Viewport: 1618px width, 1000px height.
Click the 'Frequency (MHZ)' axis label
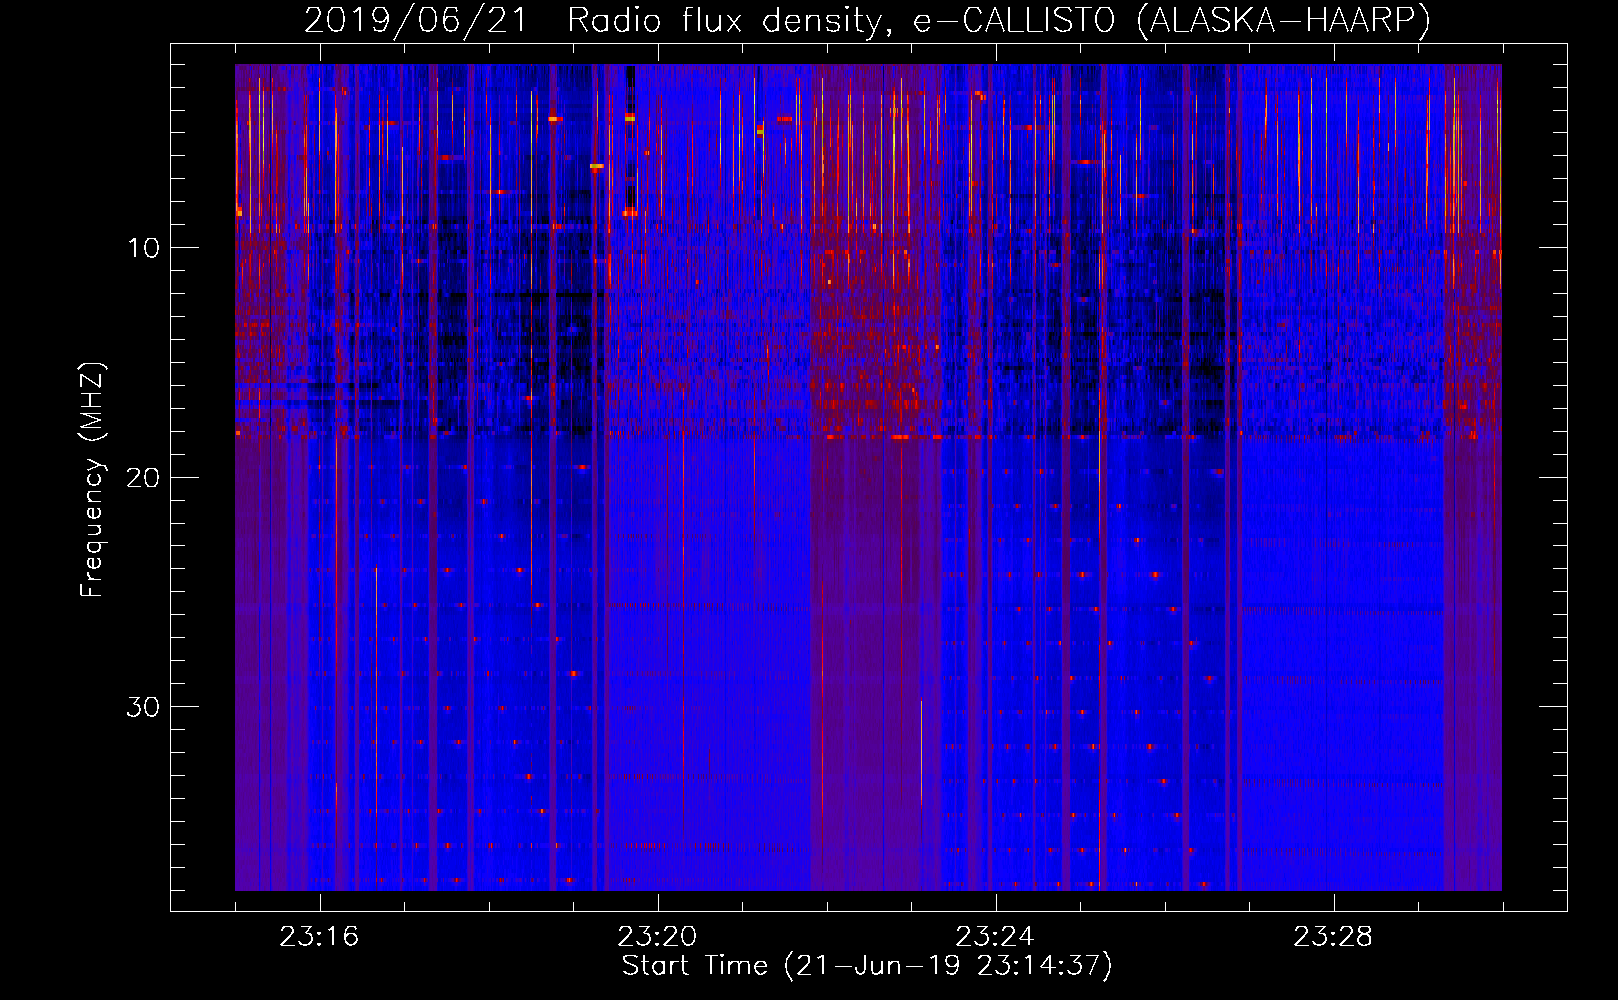[x=92, y=480]
